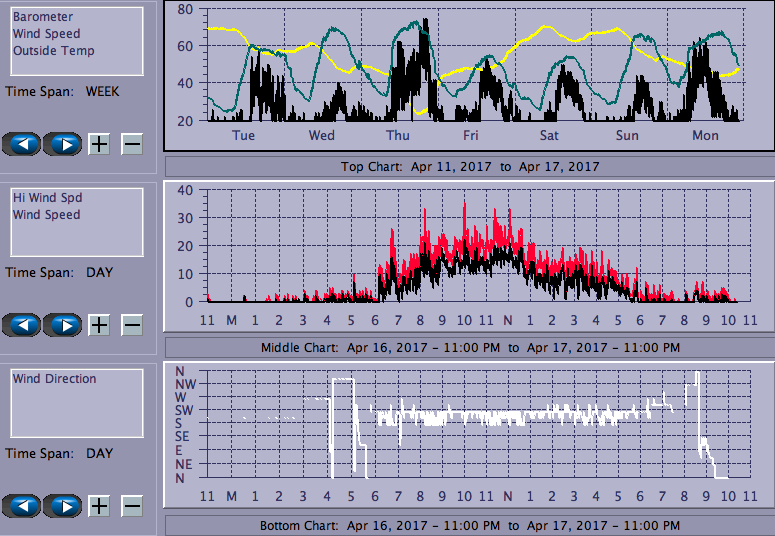Click the minus button for middle chart
The width and height of the screenshot is (775, 536).
pyautogui.click(x=132, y=325)
